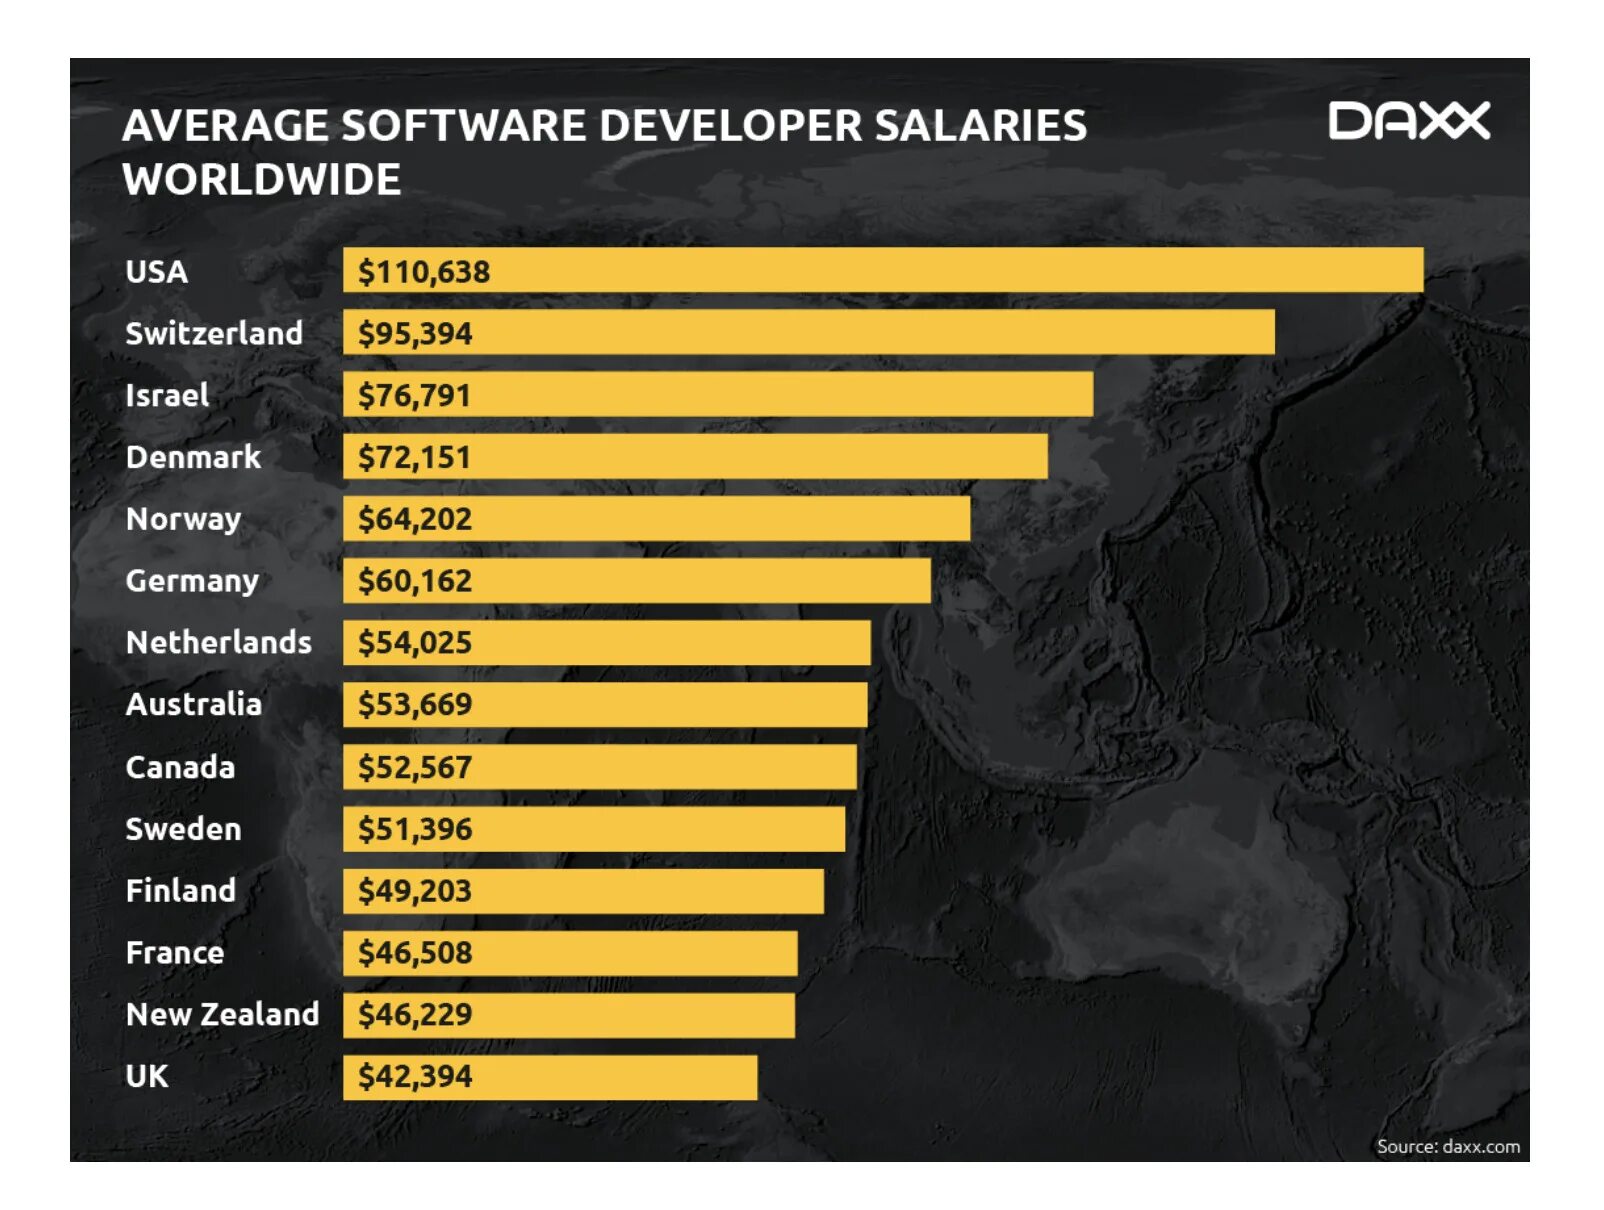
Task: Click the $52,567 salary value
Action: coord(415,768)
